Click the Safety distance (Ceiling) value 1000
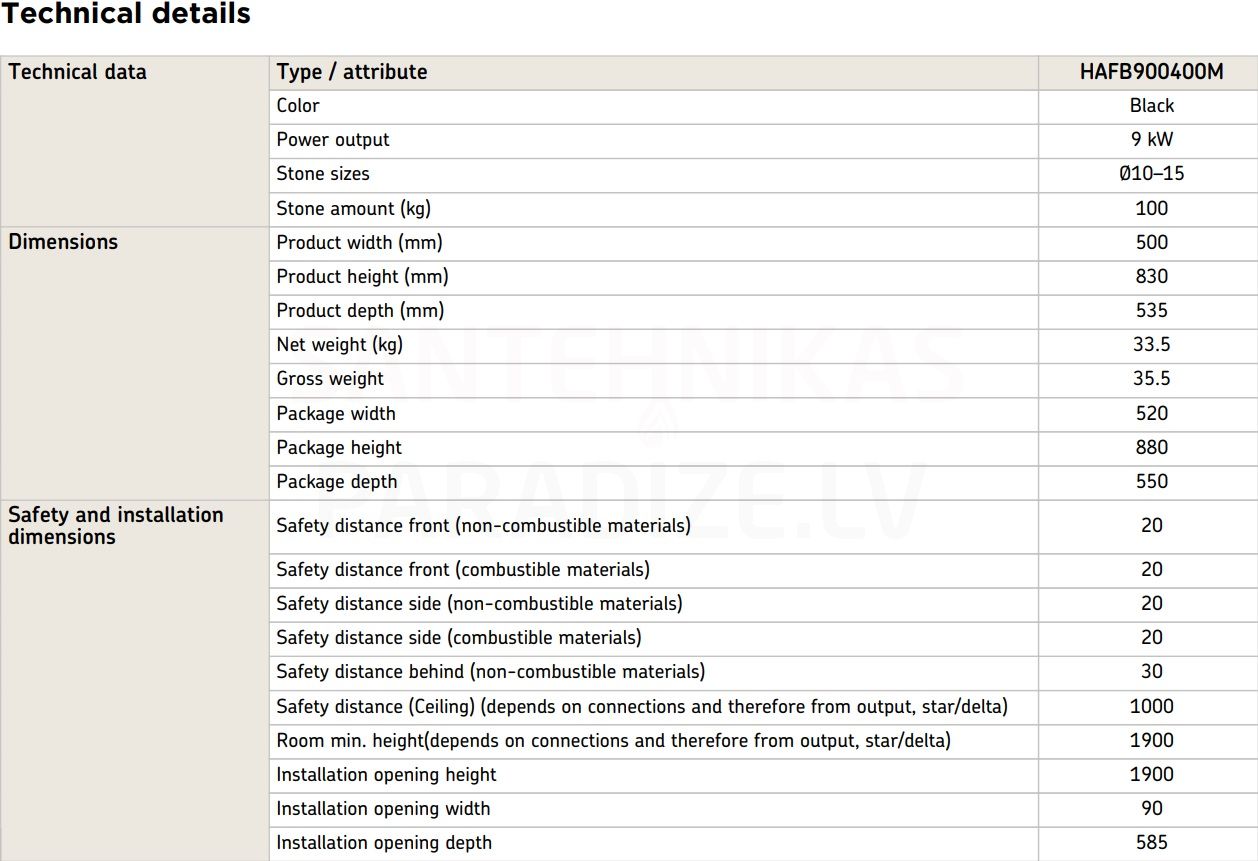This screenshot has height=861, width=1258. click(1151, 707)
